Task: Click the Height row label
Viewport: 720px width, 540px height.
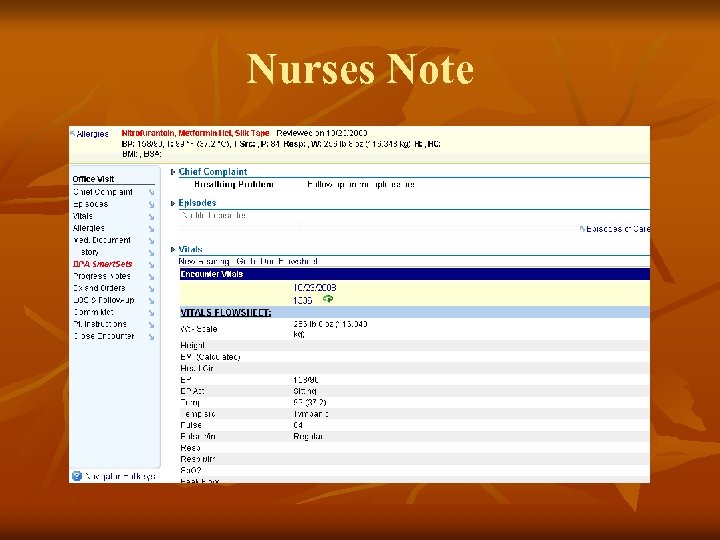Action: click(192, 345)
